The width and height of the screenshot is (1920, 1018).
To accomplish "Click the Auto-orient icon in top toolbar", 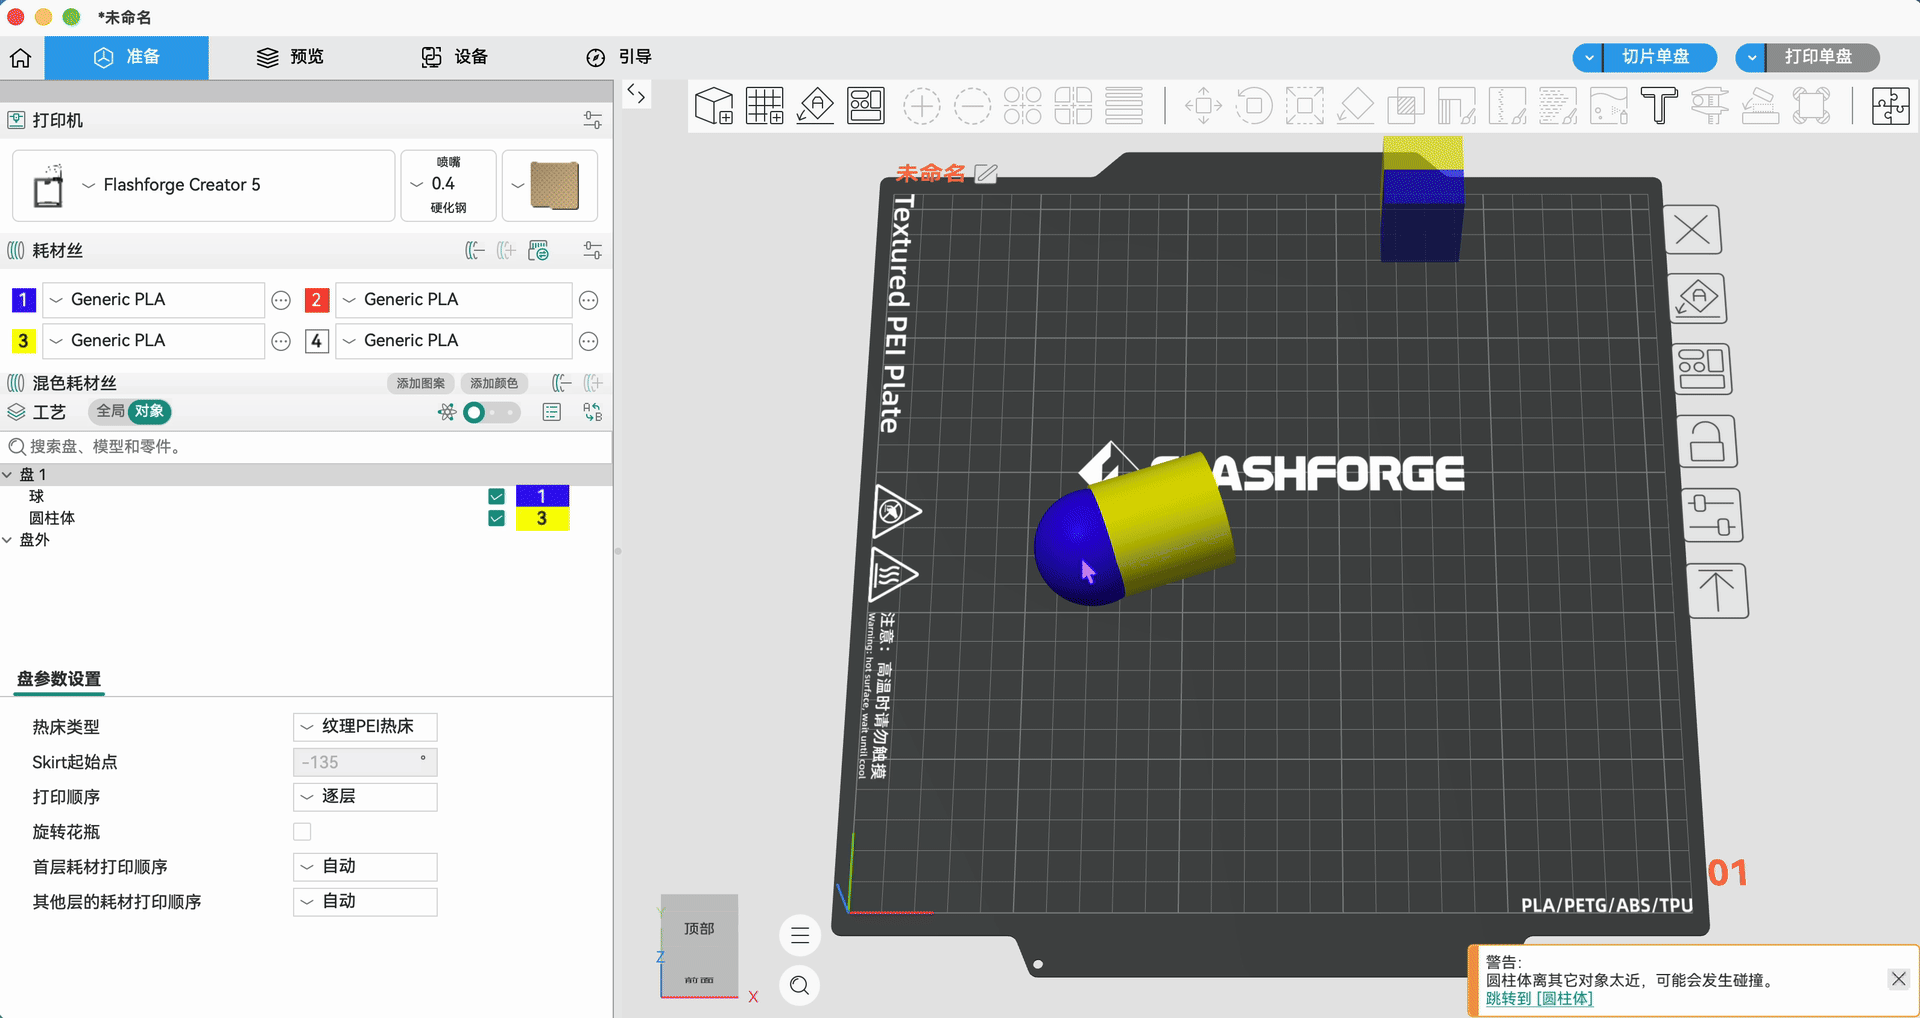I will [815, 105].
